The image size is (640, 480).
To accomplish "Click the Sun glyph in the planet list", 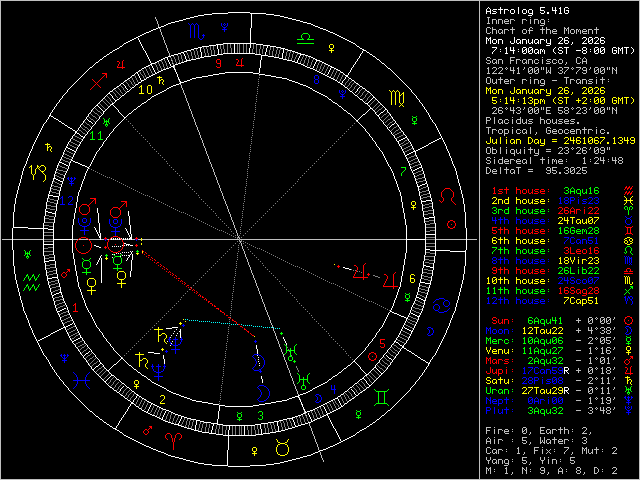I will click(627, 321).
